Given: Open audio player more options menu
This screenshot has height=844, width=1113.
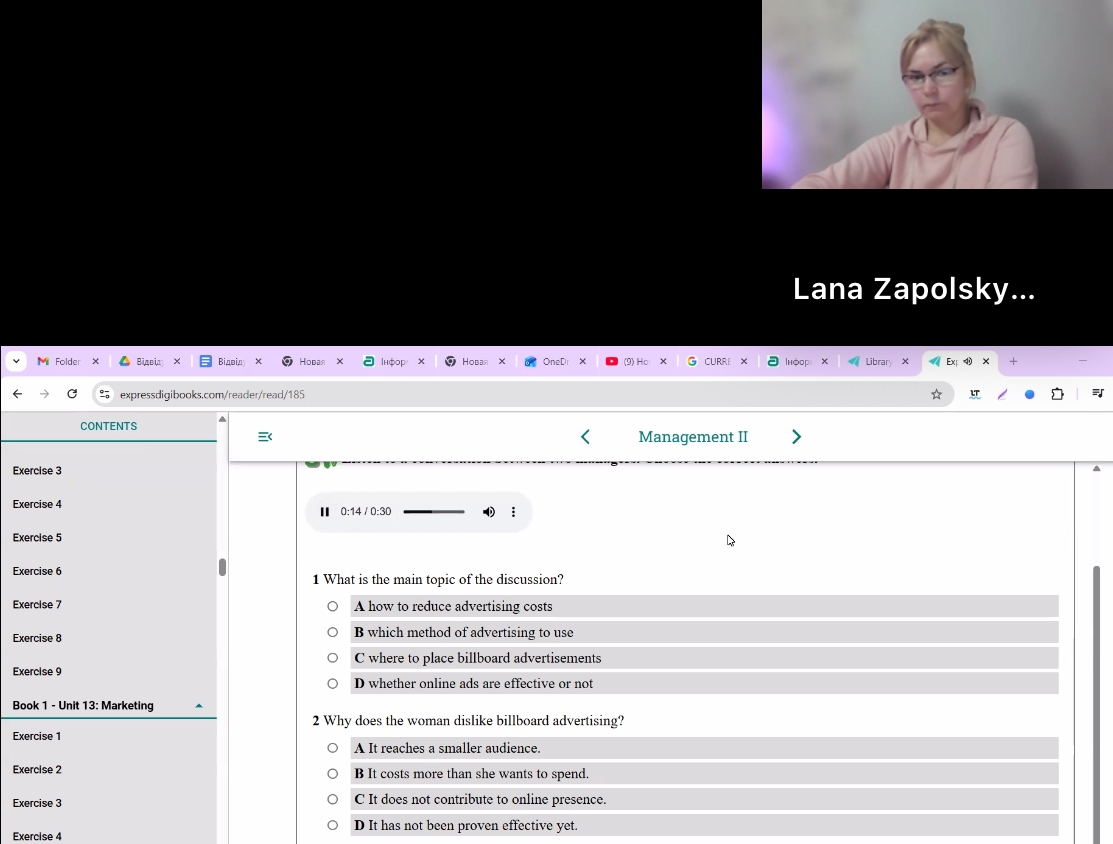Looking at the screenshot, I should pyautogui.click(x=514, y=512).
